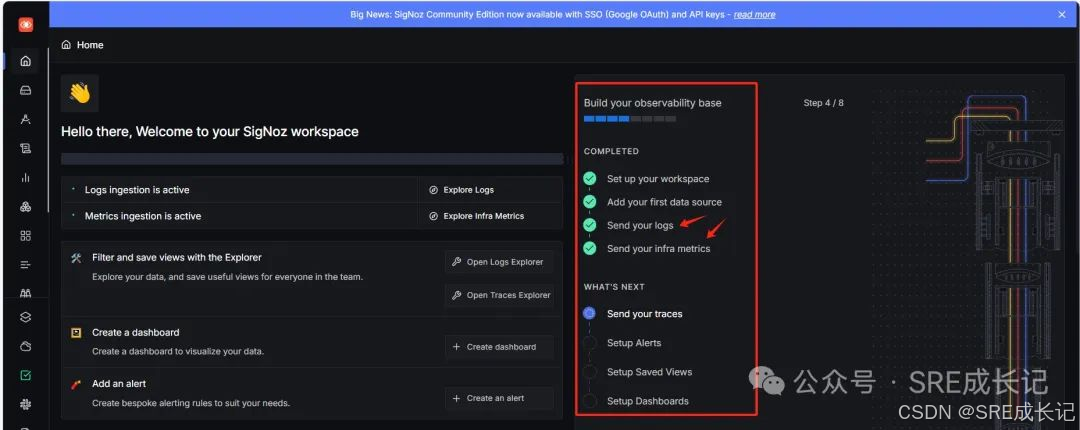This screenshot has height=430, width=1080.
Task: Click the Slack icon in sidebar
Action: (x=25, y=405)
